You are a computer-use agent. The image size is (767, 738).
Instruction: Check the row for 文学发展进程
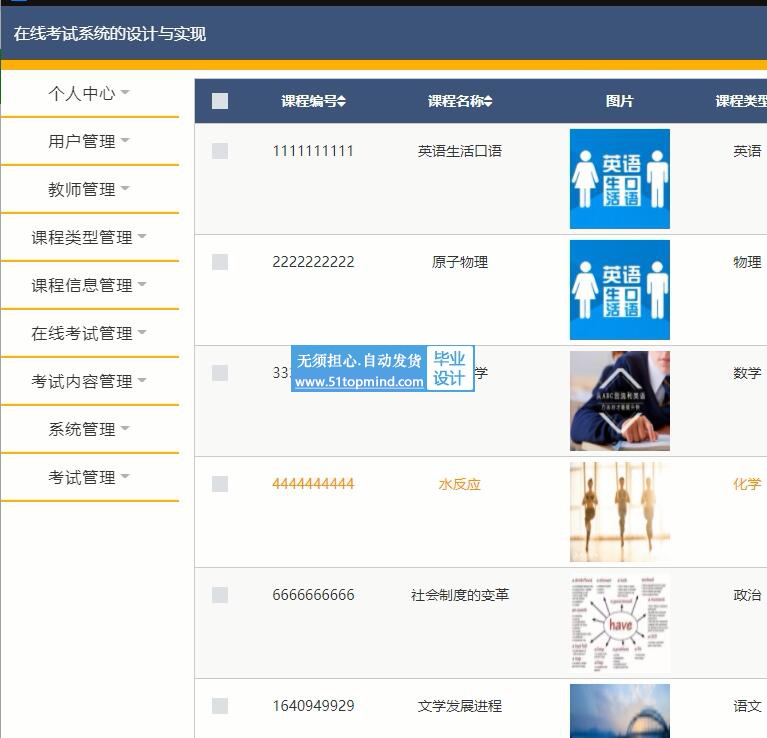click(x=220, y=706)
